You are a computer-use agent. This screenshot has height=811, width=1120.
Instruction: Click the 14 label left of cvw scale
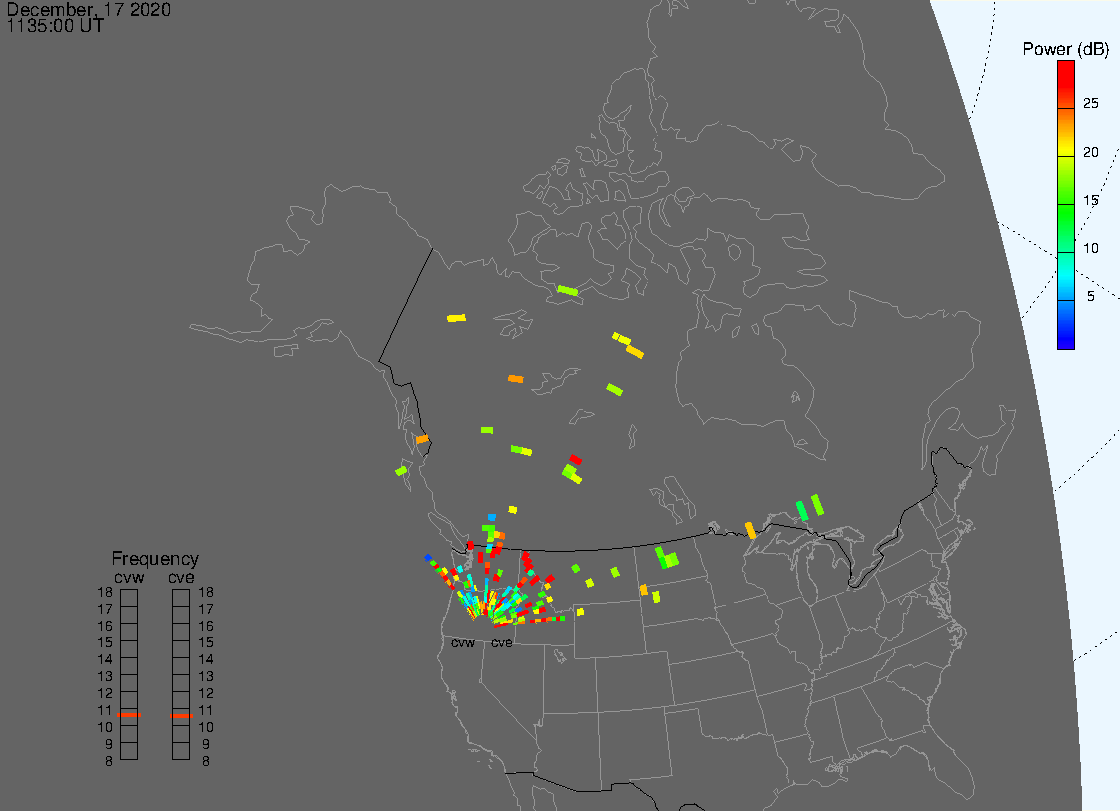(x=105, y=660)
